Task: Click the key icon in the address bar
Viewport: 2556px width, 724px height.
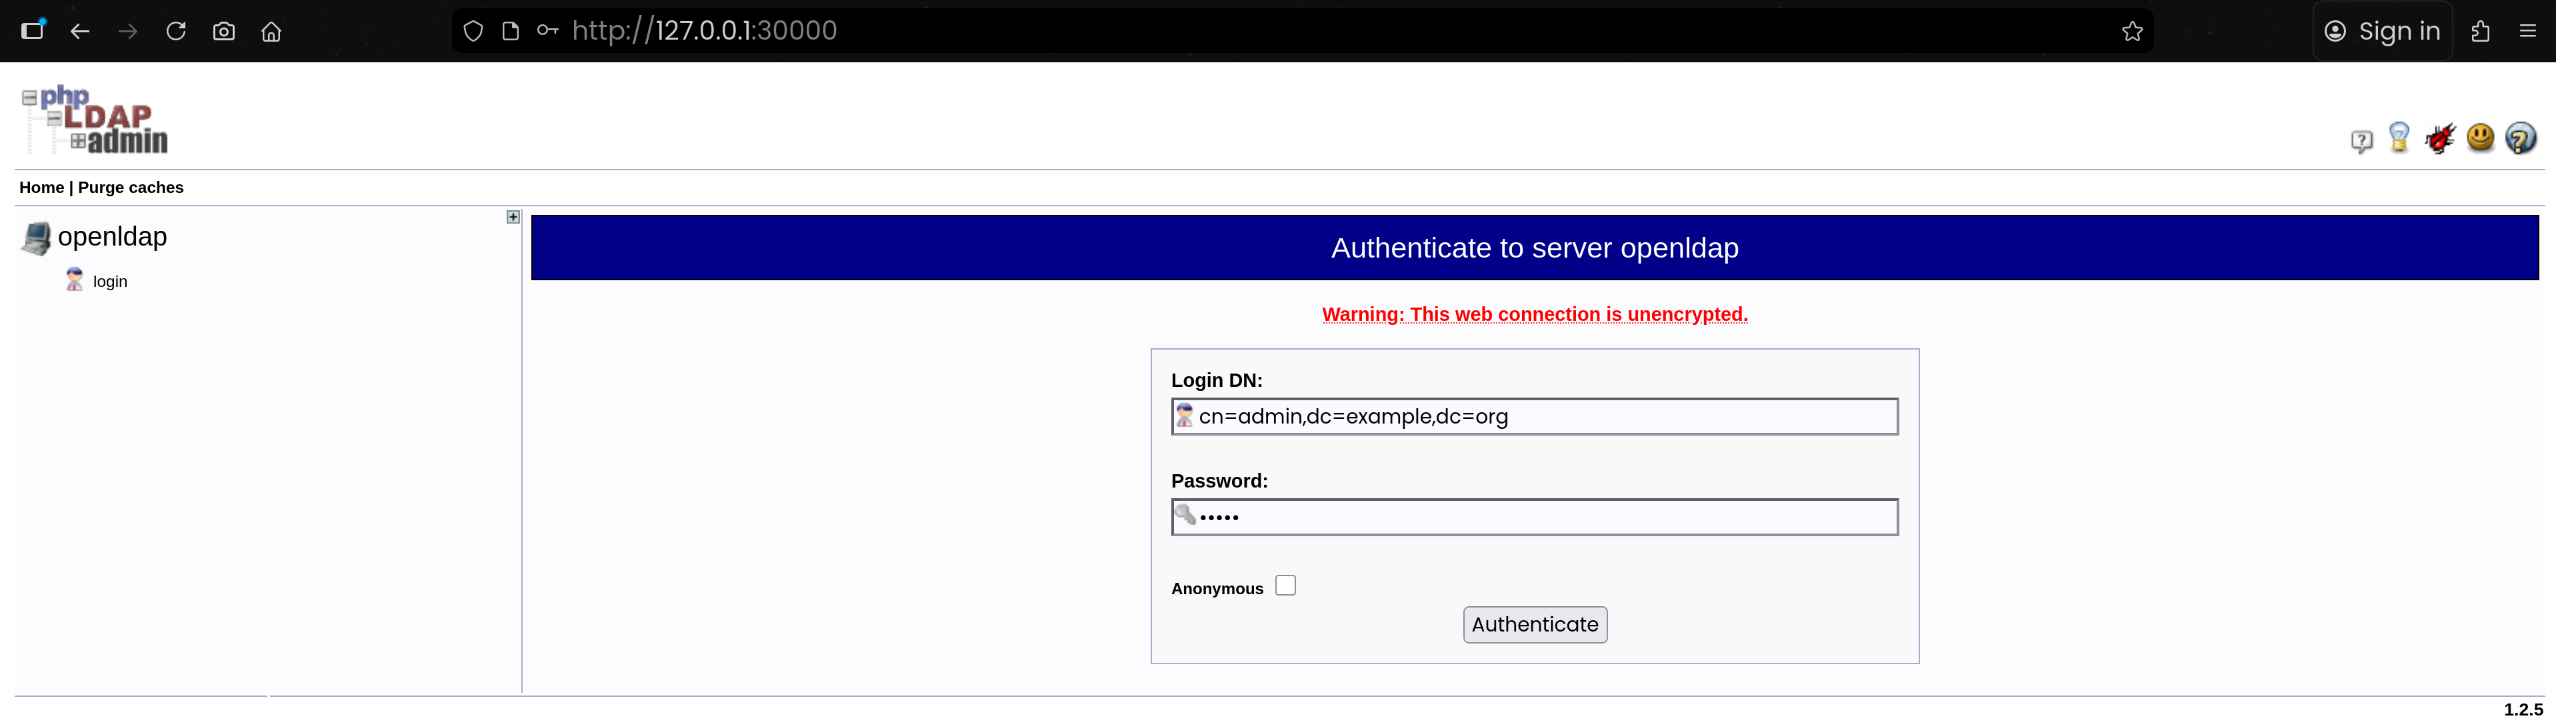Action: click(547, 31)
